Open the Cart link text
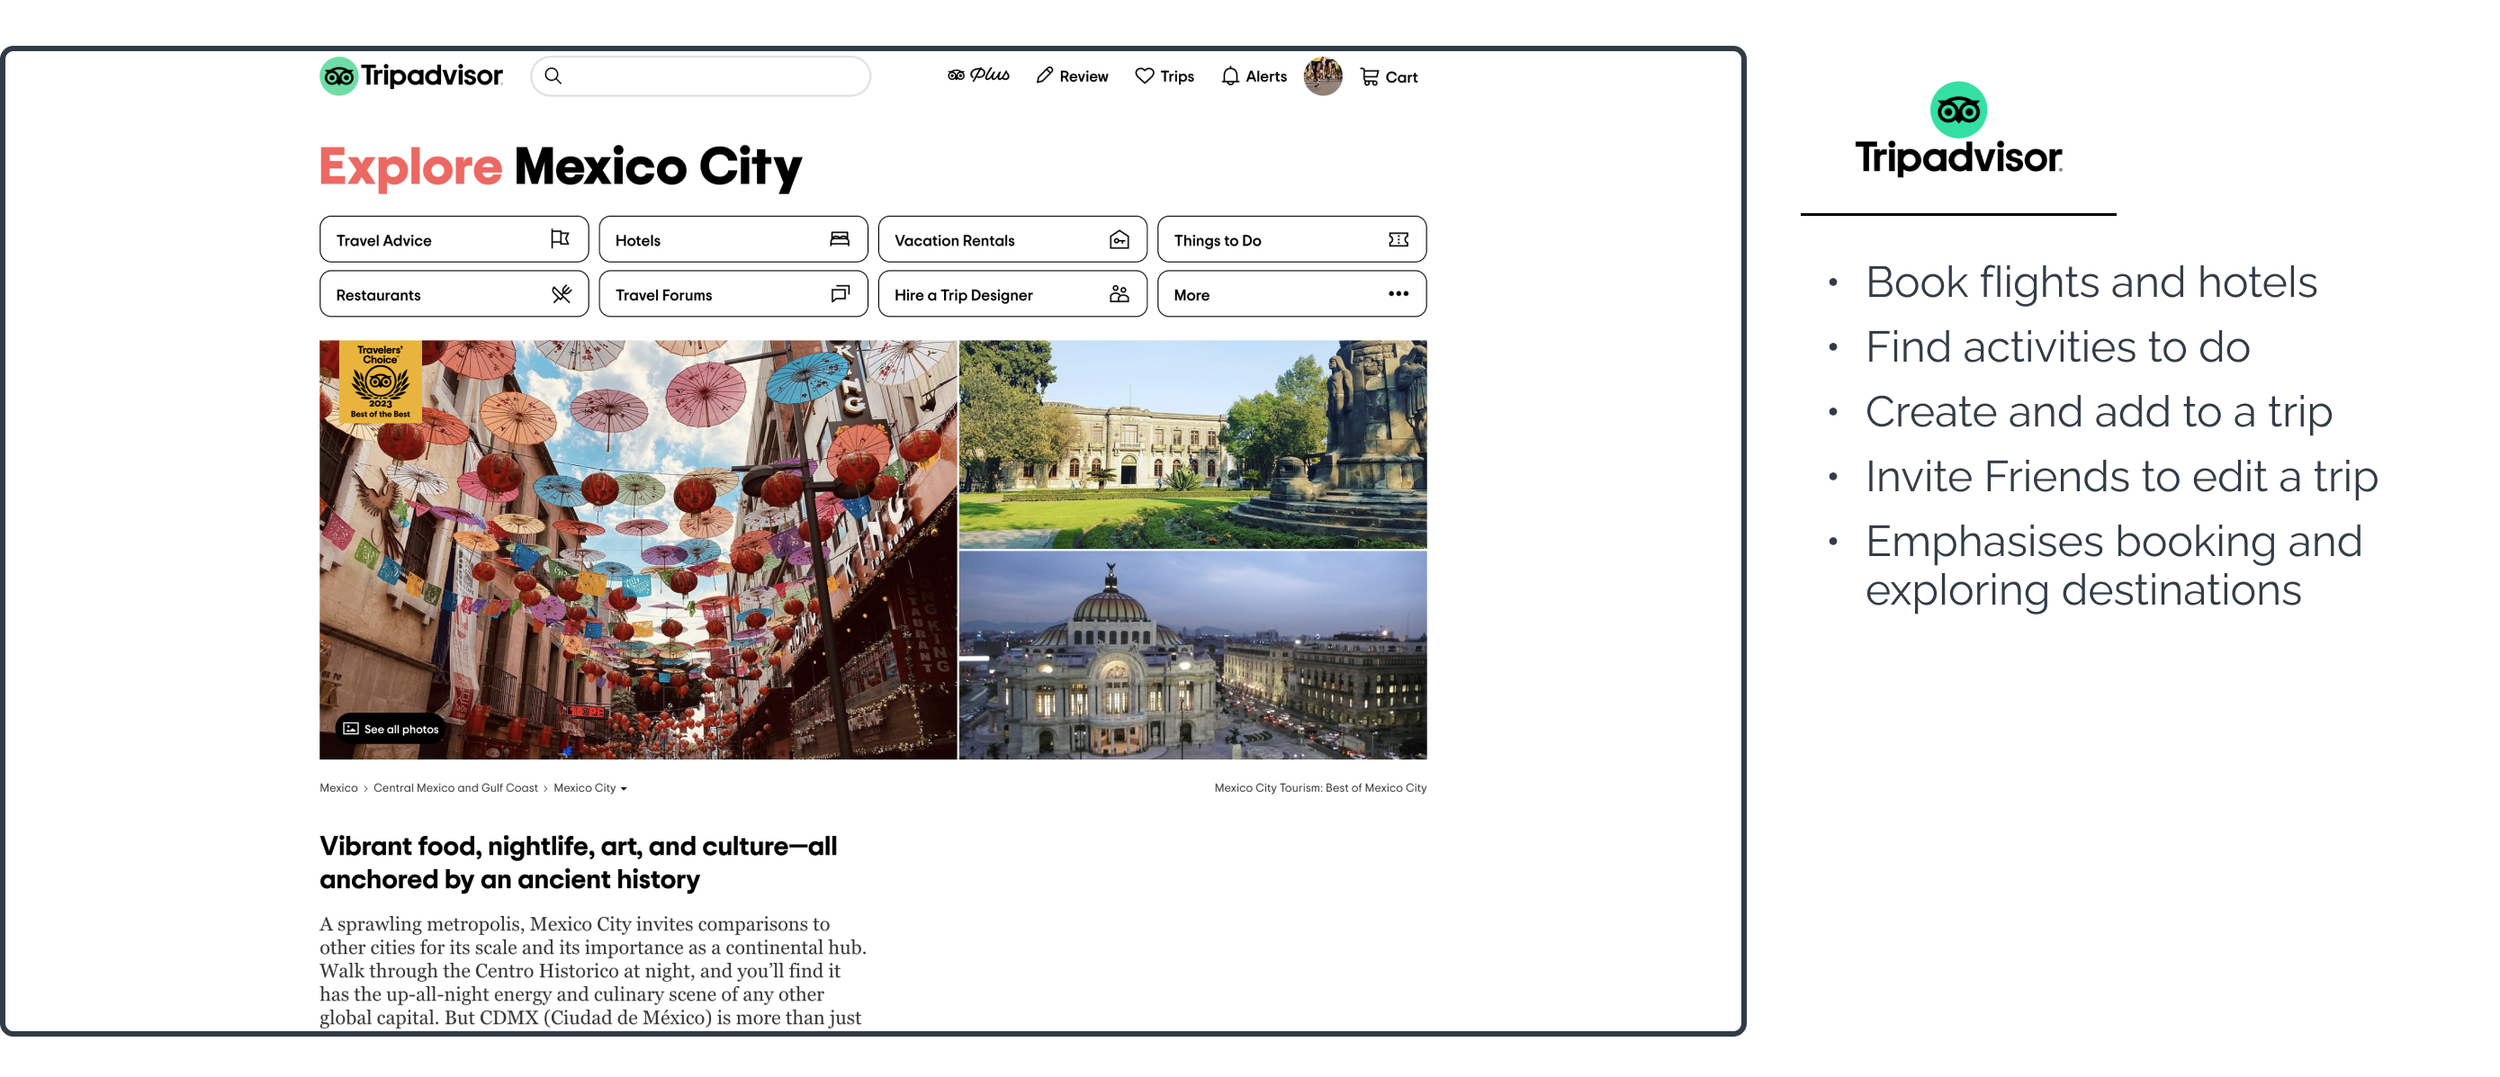The height and width of the screenshot is (1077, 2500). [1401, 77]
